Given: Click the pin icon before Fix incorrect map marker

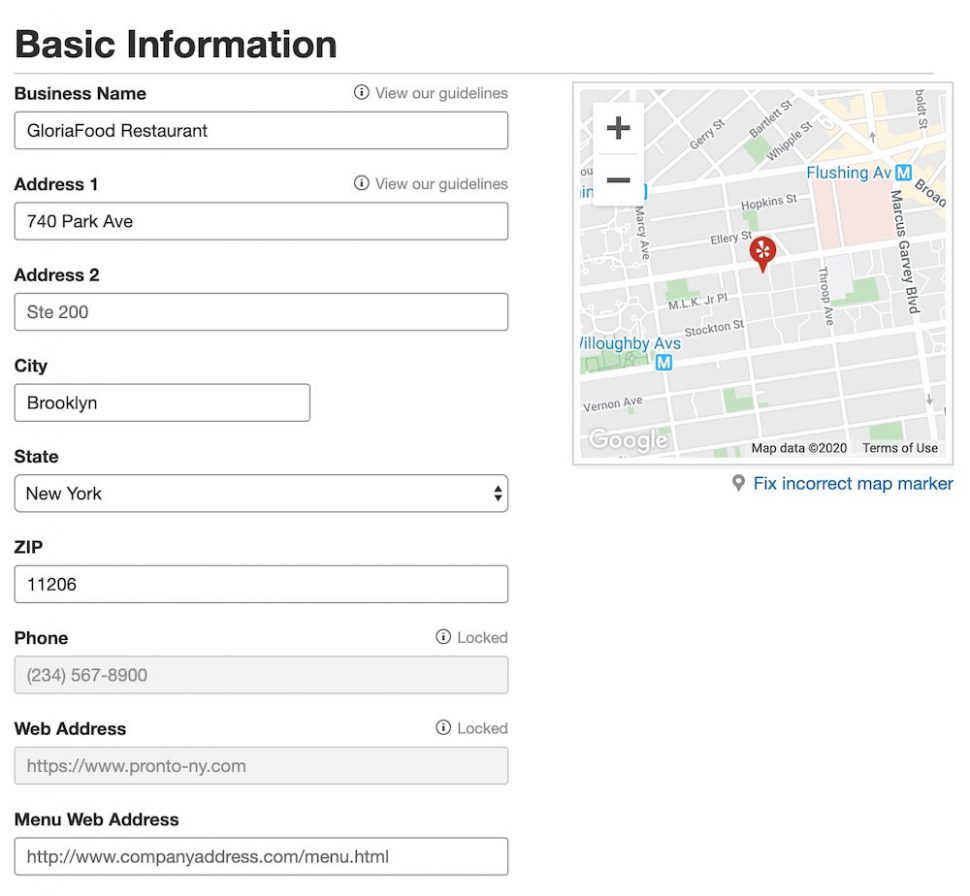Looking at the screenshot, I should (x=738, y=484).
